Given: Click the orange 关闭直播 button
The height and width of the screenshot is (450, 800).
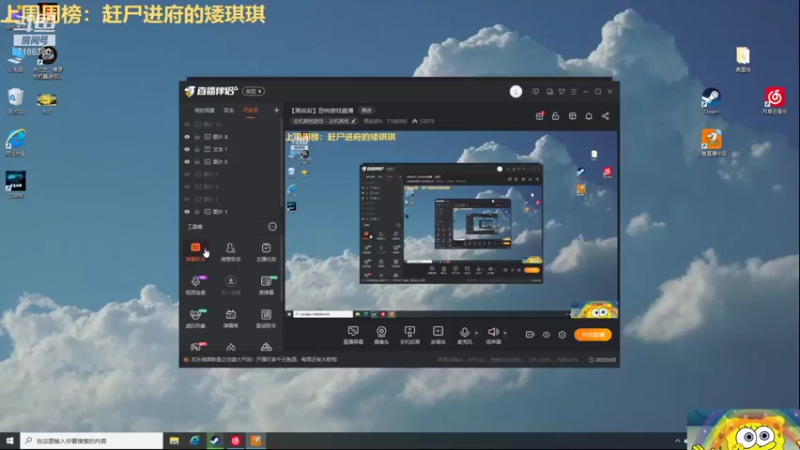Looking at the screenshot, I should click(592, 335).
